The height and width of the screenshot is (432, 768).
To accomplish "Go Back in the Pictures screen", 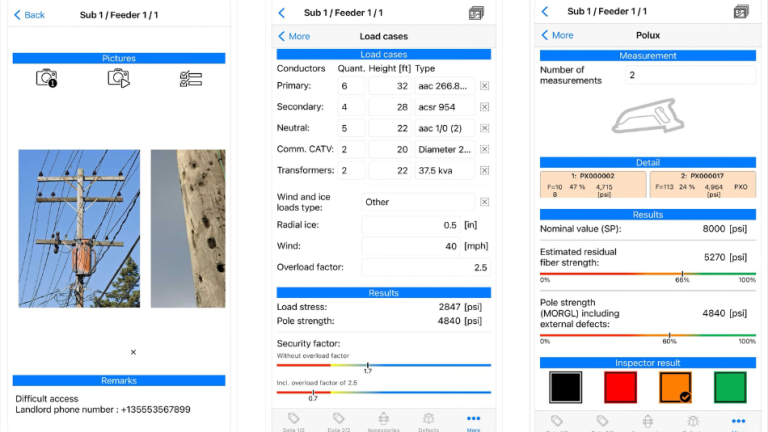I will (x=29, y=15).
